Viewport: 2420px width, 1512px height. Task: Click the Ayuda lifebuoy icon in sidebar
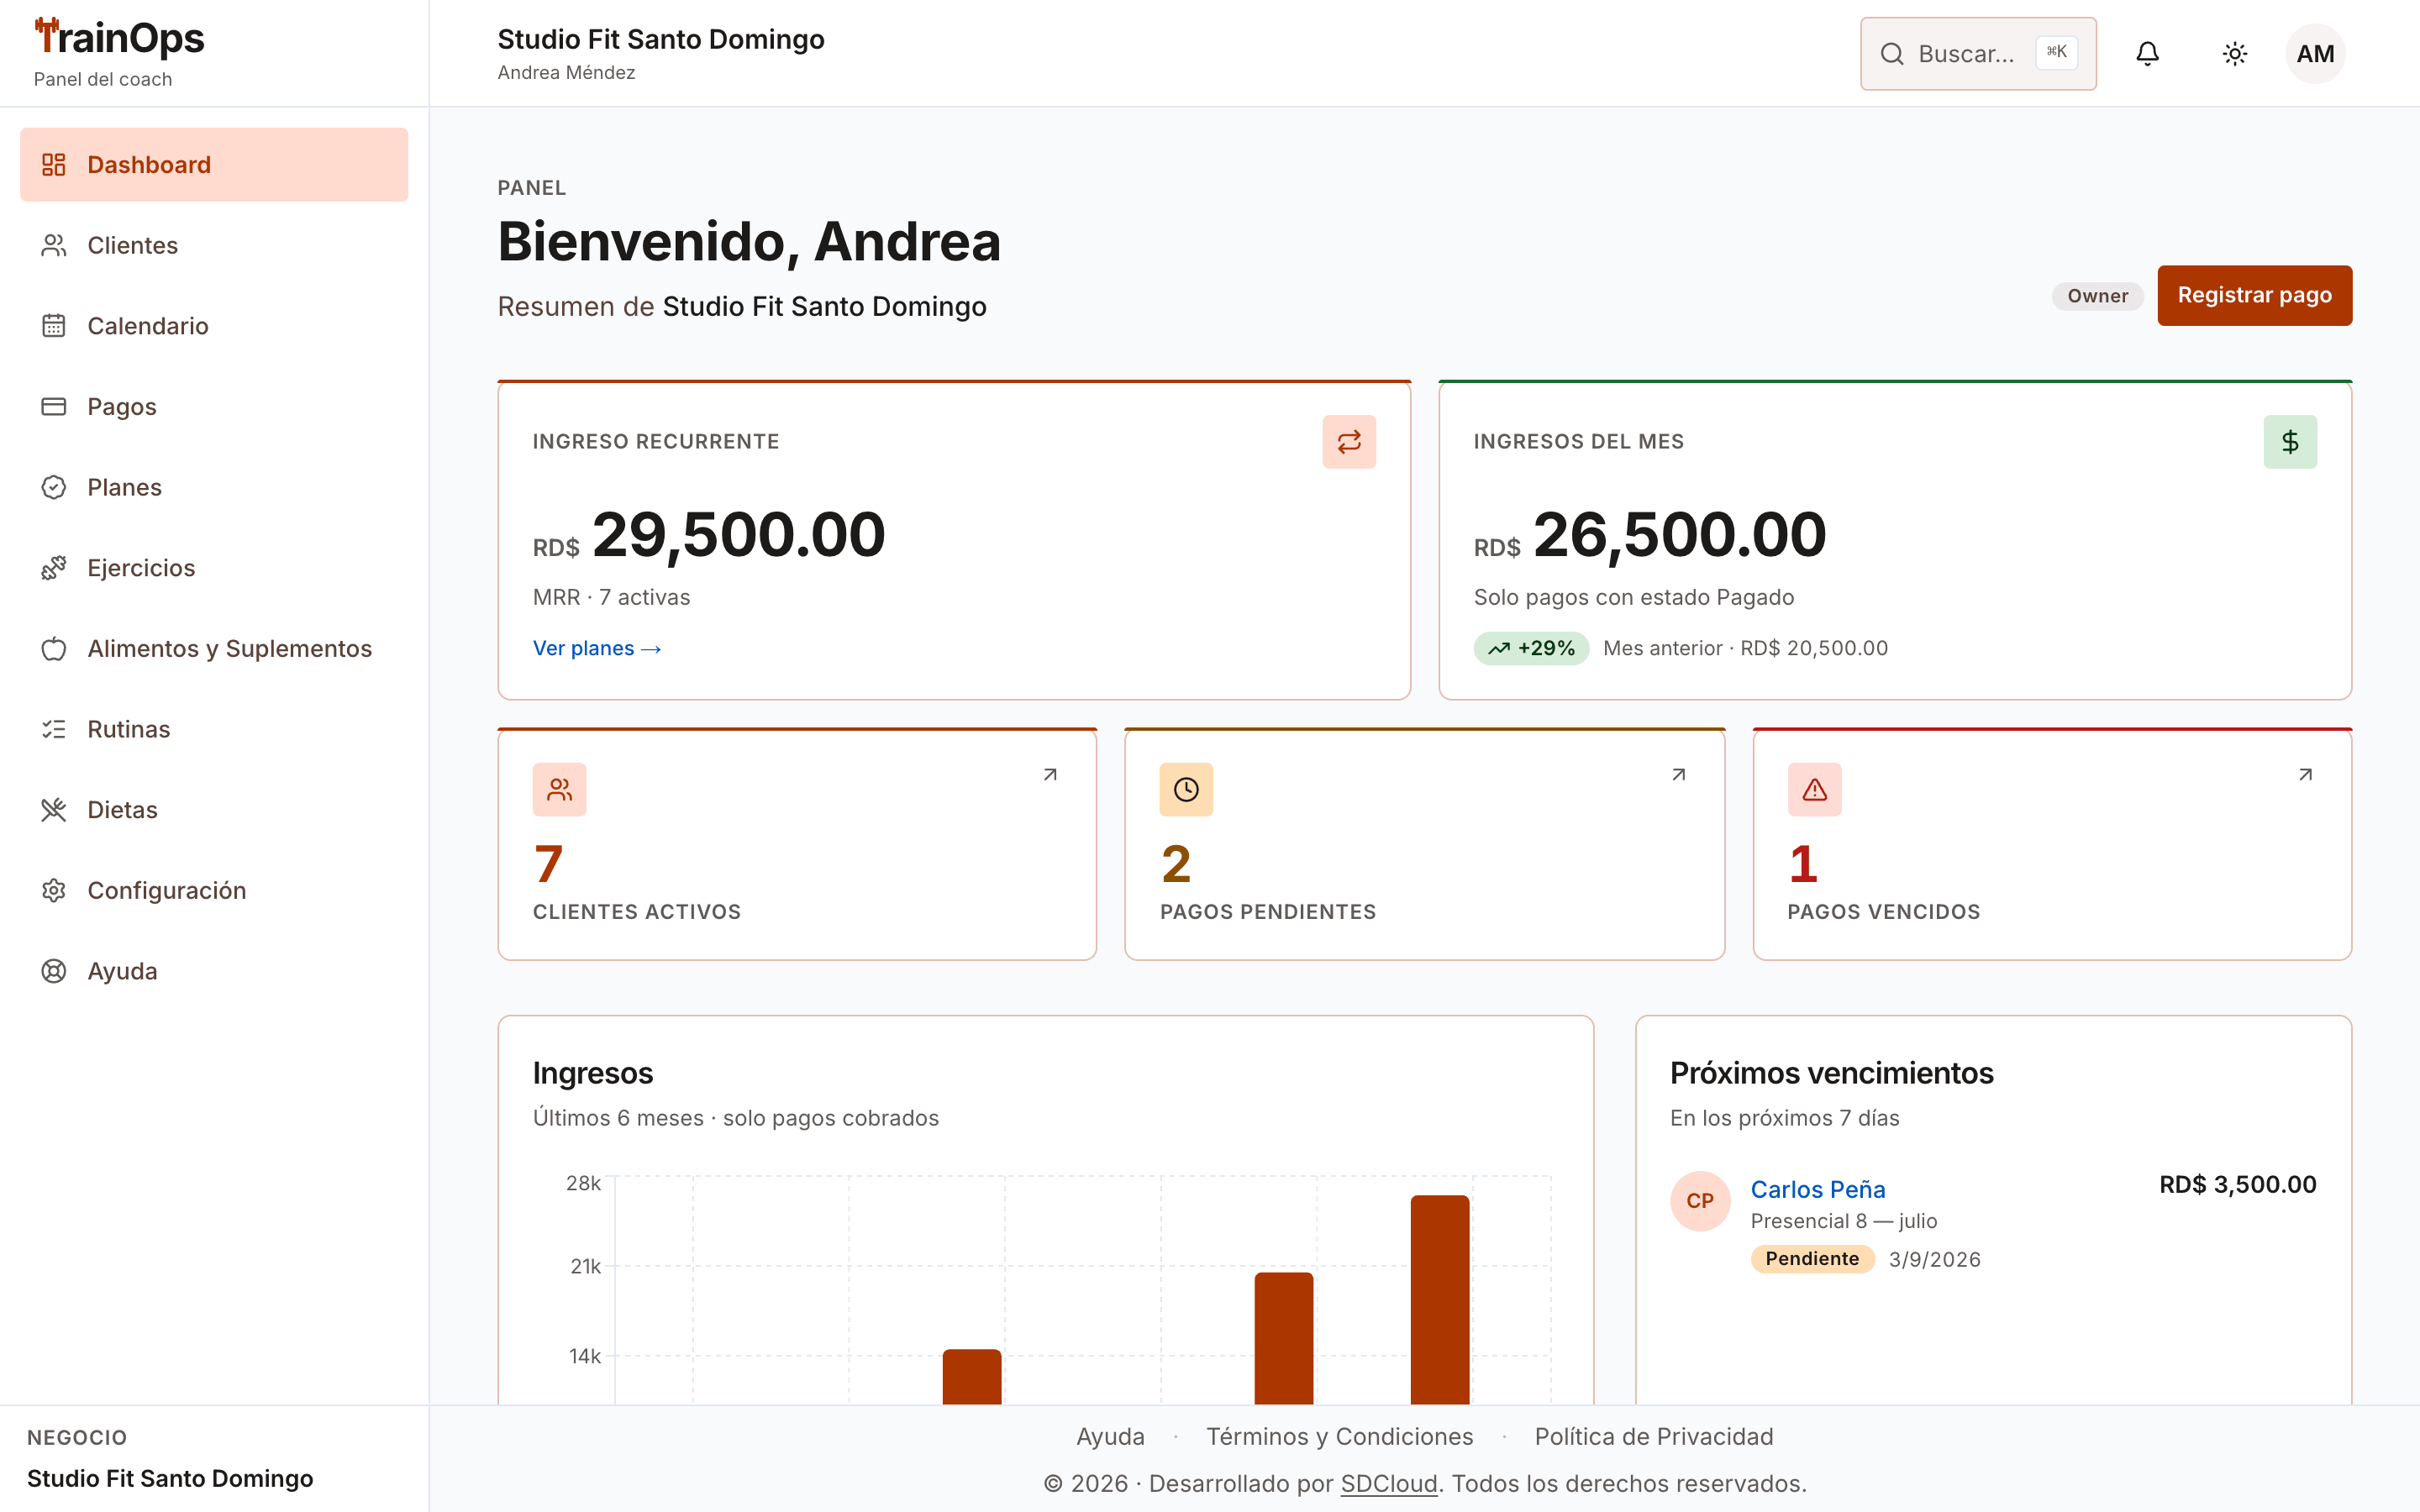(54, 971)
